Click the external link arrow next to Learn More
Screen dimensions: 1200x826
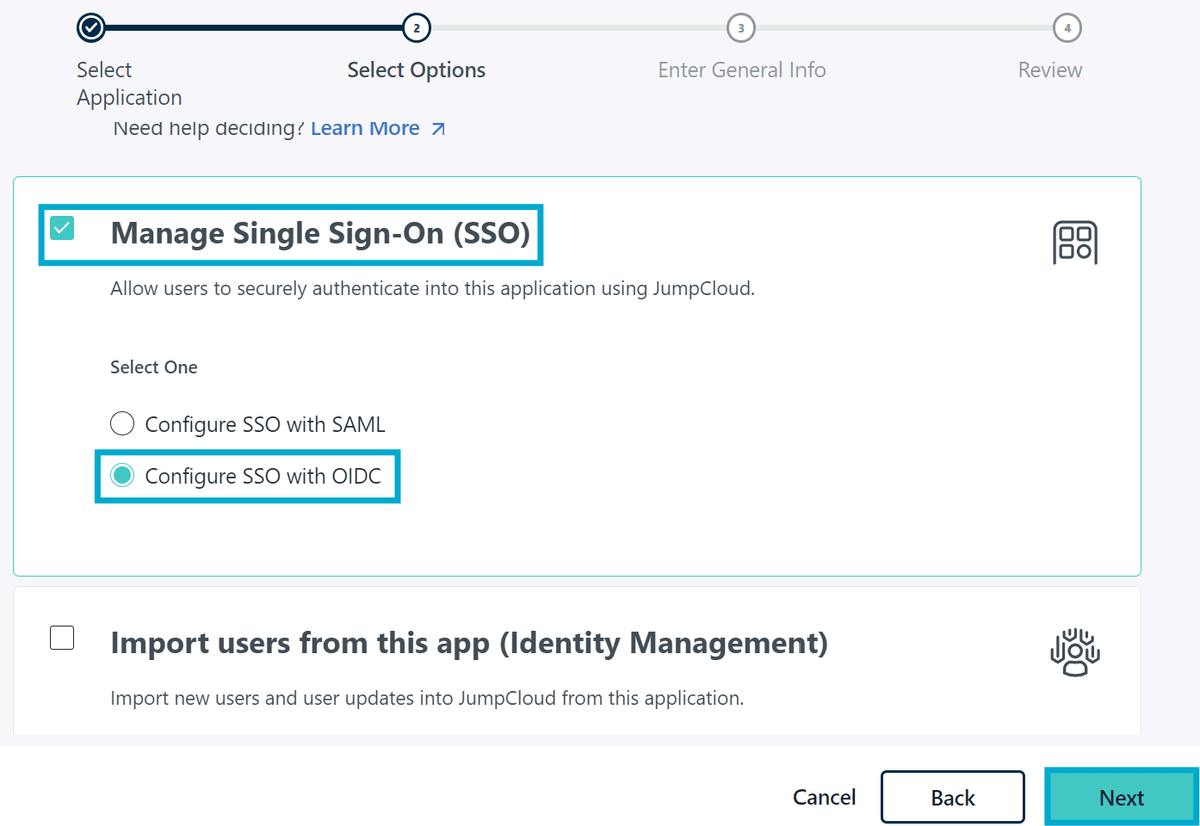click(438, 128)
